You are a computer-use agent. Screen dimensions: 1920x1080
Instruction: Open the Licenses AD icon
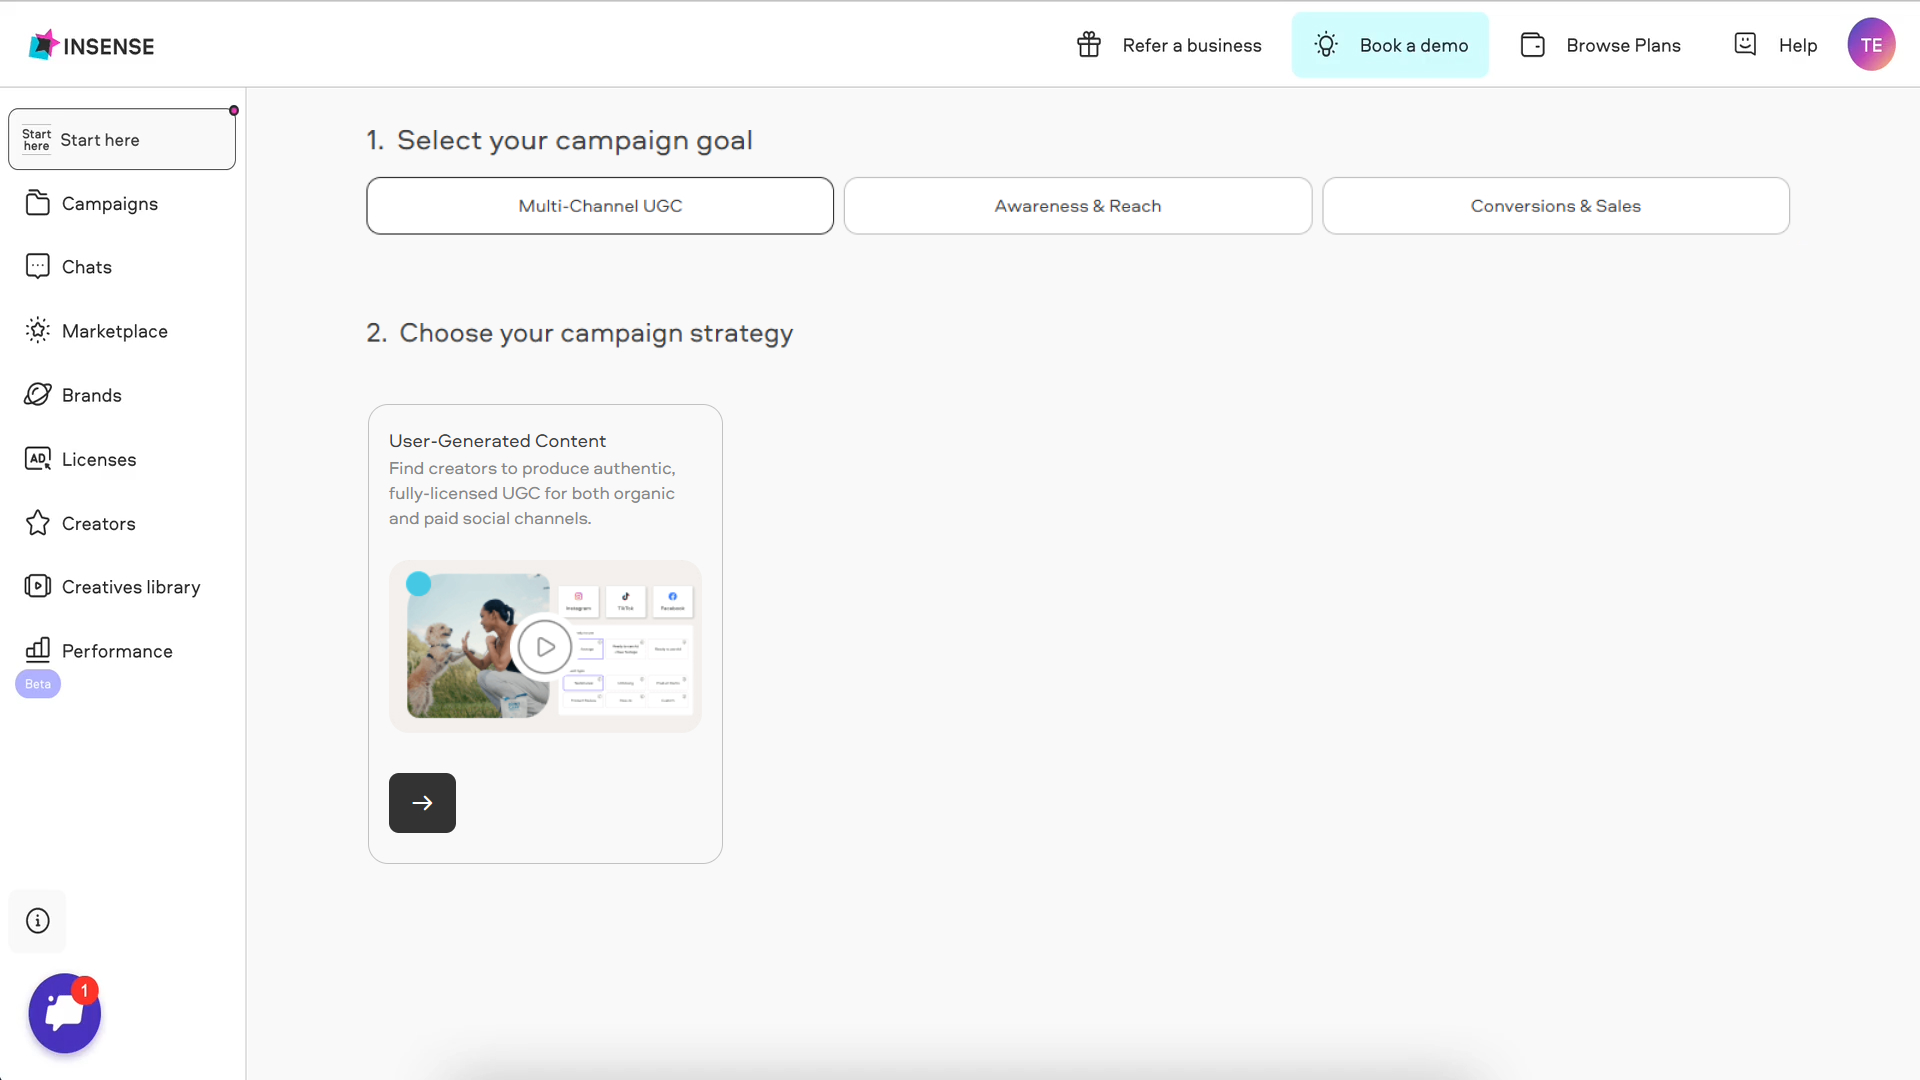click(x=38, y=459)
